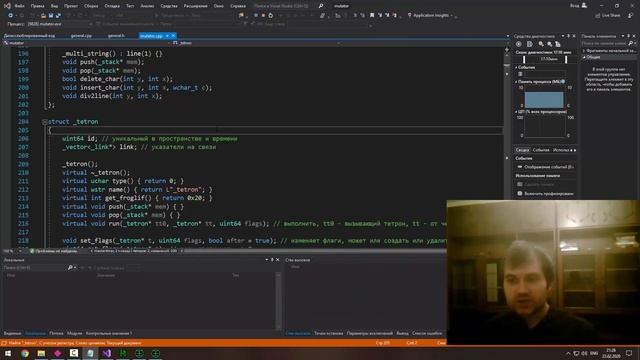The width and height of the screenshot is (640, 360).
Task: Close the diagnostics tools panel
Action: [x=574, y=36]
